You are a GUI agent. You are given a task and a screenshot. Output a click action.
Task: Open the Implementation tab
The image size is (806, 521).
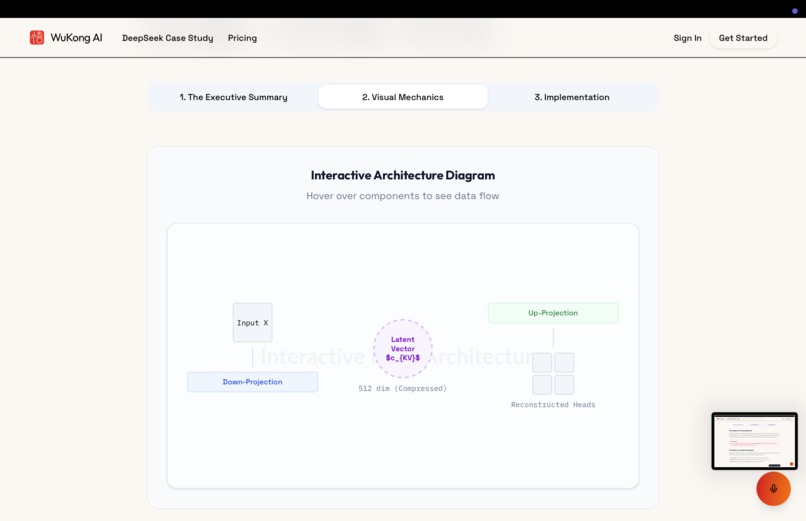[x=572, y=97]
